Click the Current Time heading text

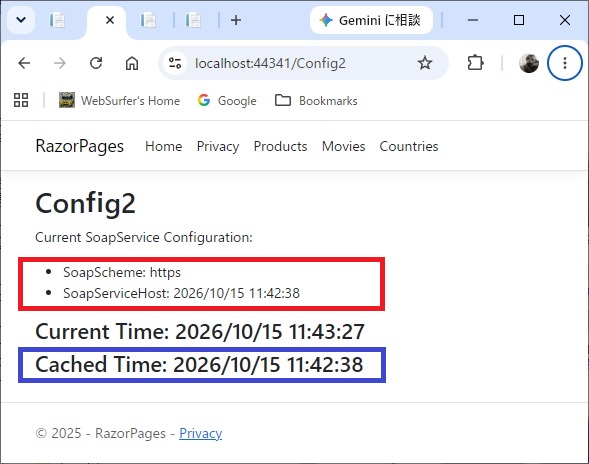[x=200, y=332]
